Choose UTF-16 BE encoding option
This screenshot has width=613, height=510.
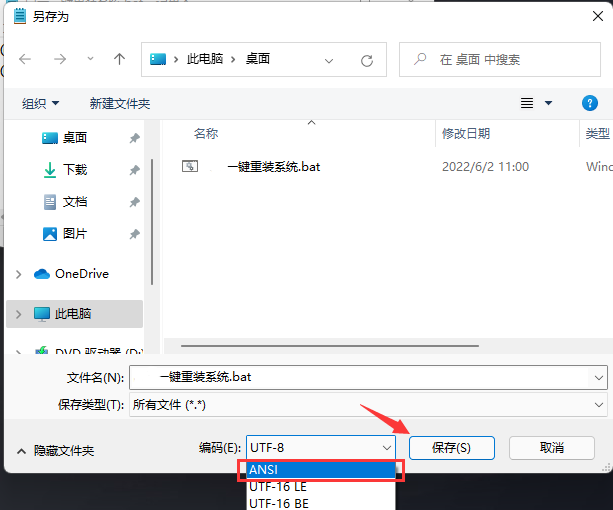(321, 503)
